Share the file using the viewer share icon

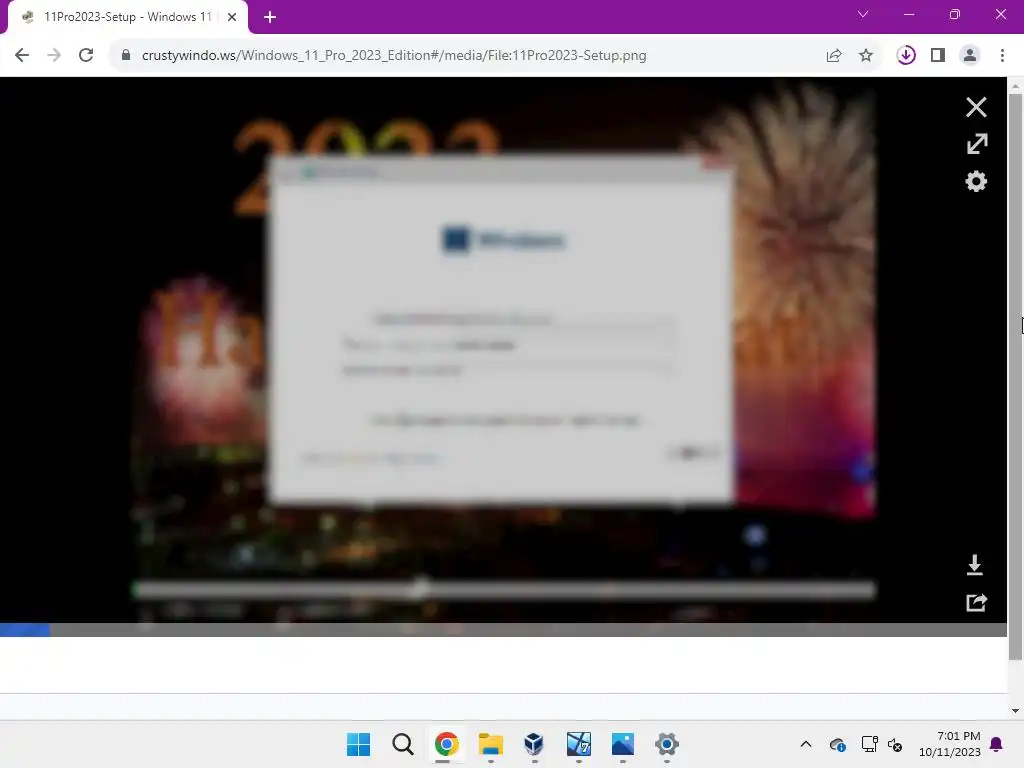pyautogui.click(x=976, y=602)
